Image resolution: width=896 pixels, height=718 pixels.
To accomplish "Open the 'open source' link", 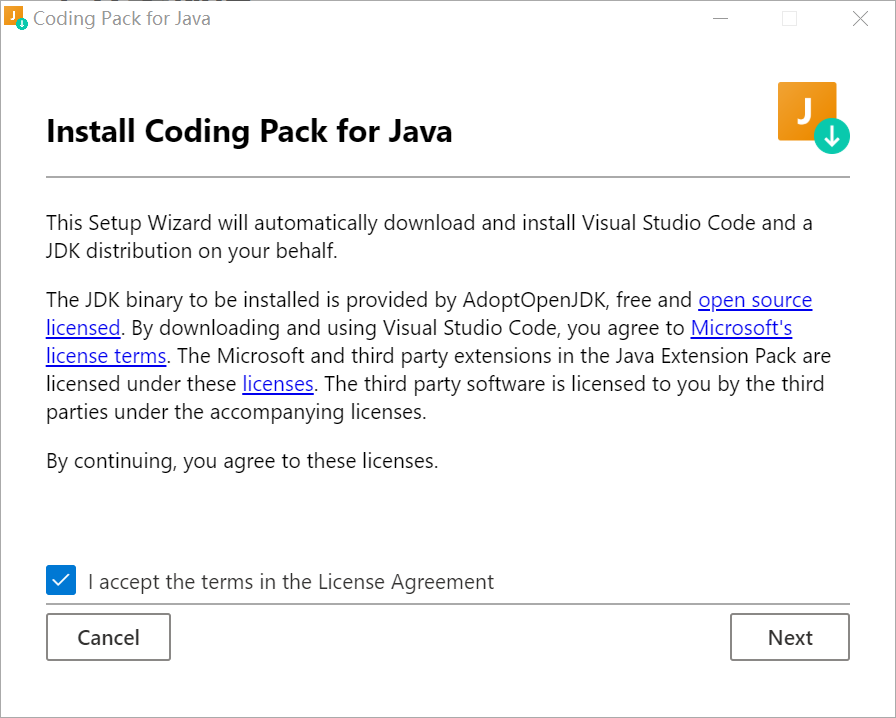I will [755, 300].
